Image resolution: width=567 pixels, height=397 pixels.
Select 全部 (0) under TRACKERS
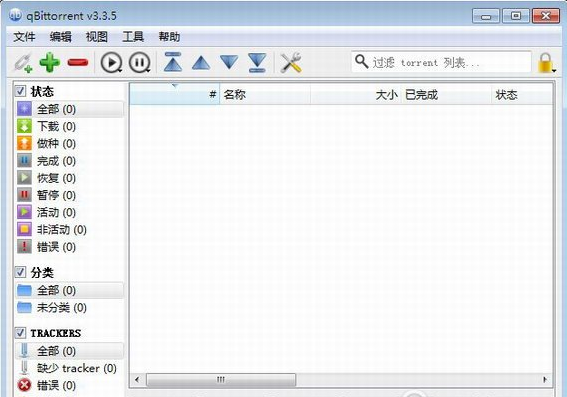pyautogui.click(x=69, y=351)
